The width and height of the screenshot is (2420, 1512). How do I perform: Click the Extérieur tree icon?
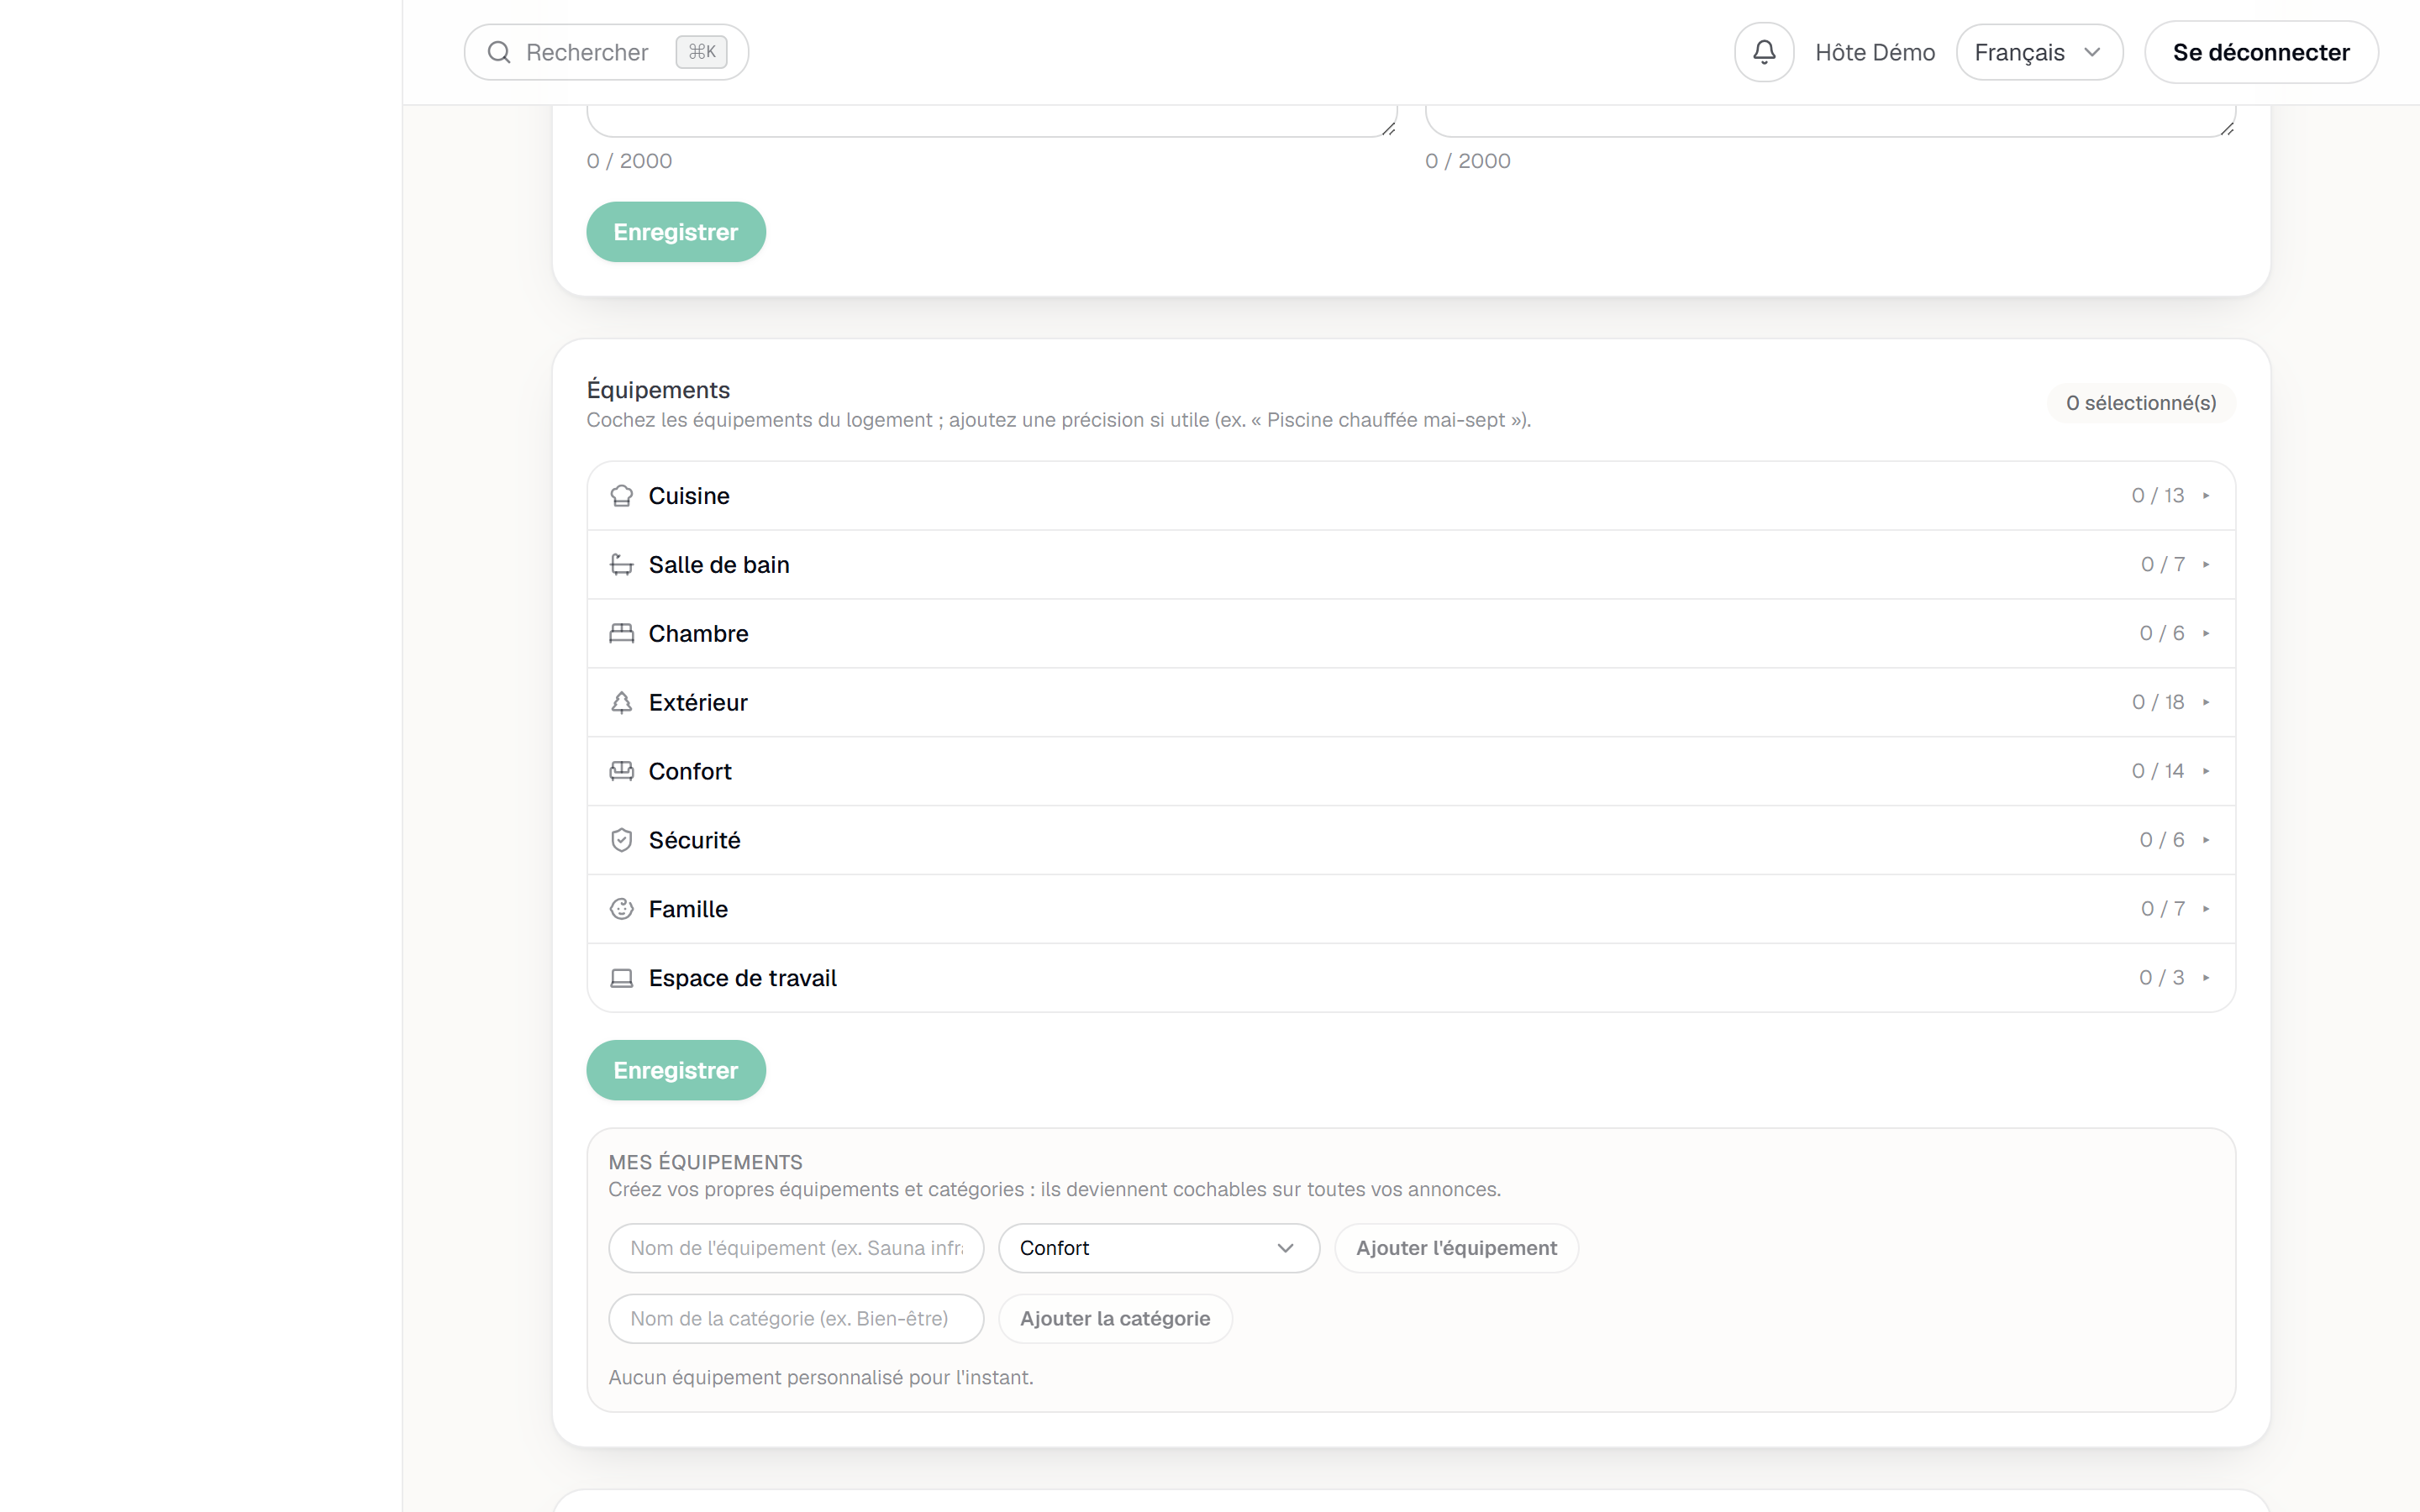[621, 703]
